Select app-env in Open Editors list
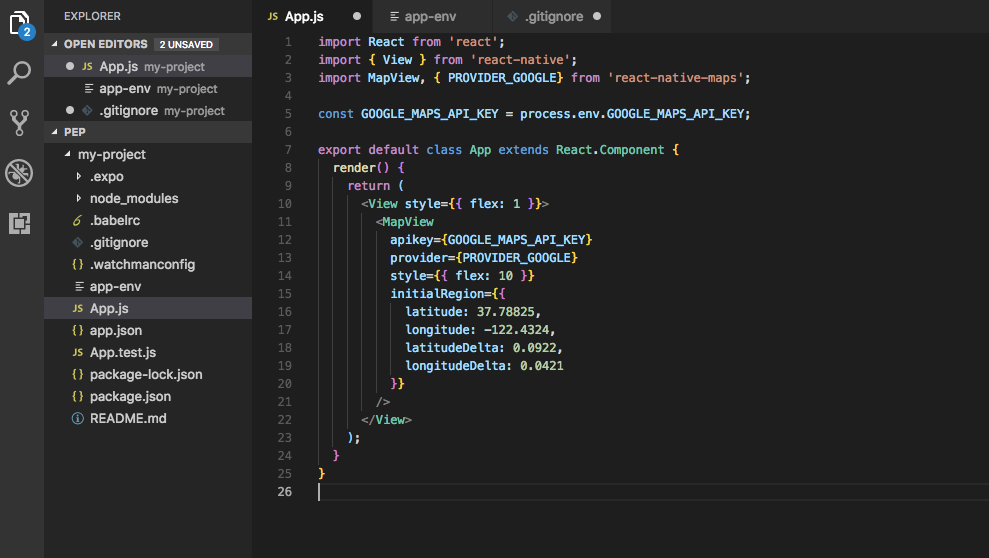Viewport: 989px width, 558px height. [x=148, y=88]
